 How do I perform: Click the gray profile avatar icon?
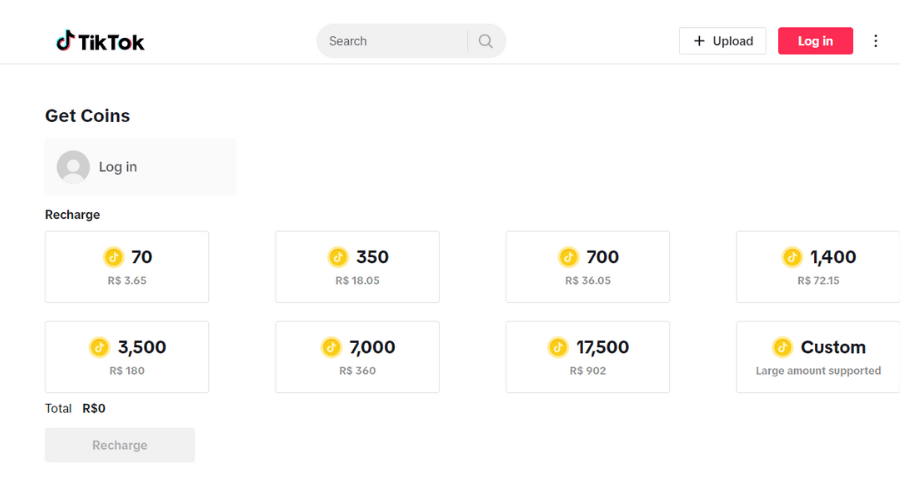pyautogui.click(x=73, y=167)
